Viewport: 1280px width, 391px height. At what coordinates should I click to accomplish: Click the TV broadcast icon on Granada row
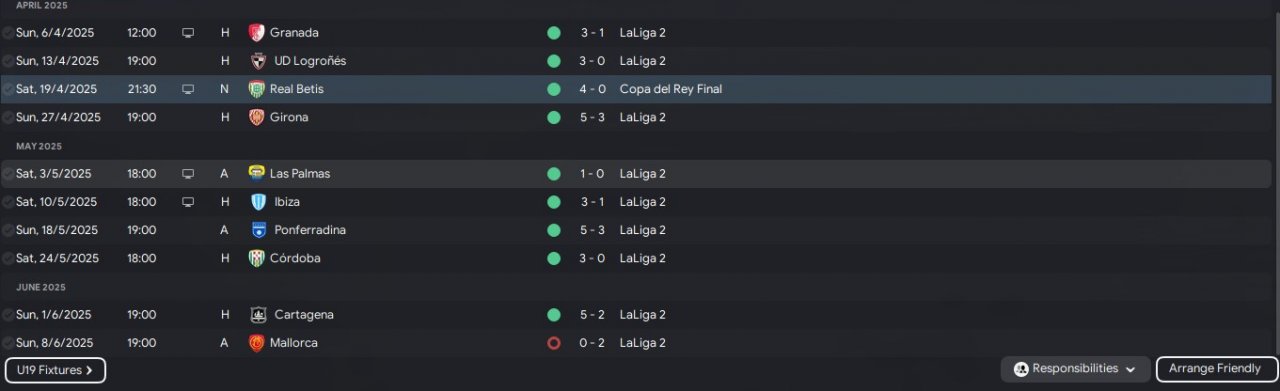click(188, 33)
